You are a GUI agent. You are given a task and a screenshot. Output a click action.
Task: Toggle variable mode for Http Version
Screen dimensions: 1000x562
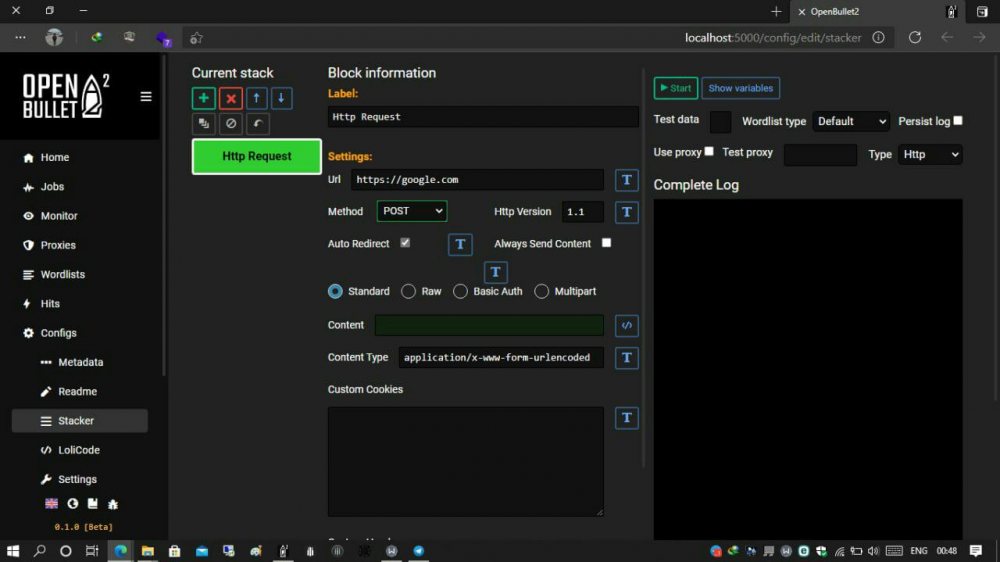coord(627,212)
